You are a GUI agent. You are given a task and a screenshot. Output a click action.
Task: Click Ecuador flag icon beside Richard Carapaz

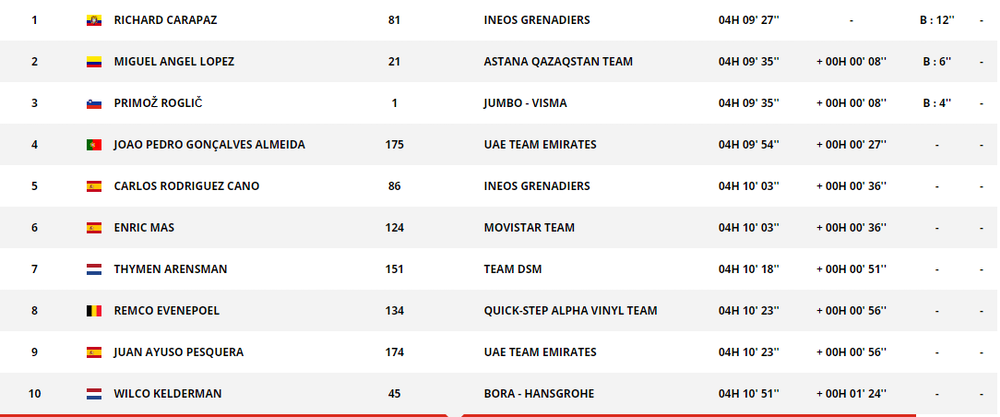94,20
